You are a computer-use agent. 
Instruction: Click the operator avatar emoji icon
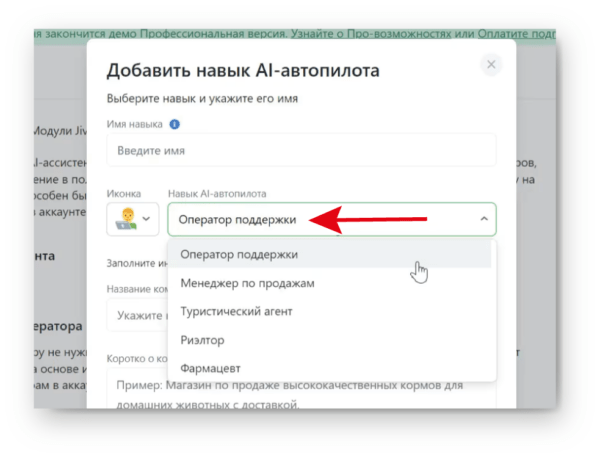(127, 219)
